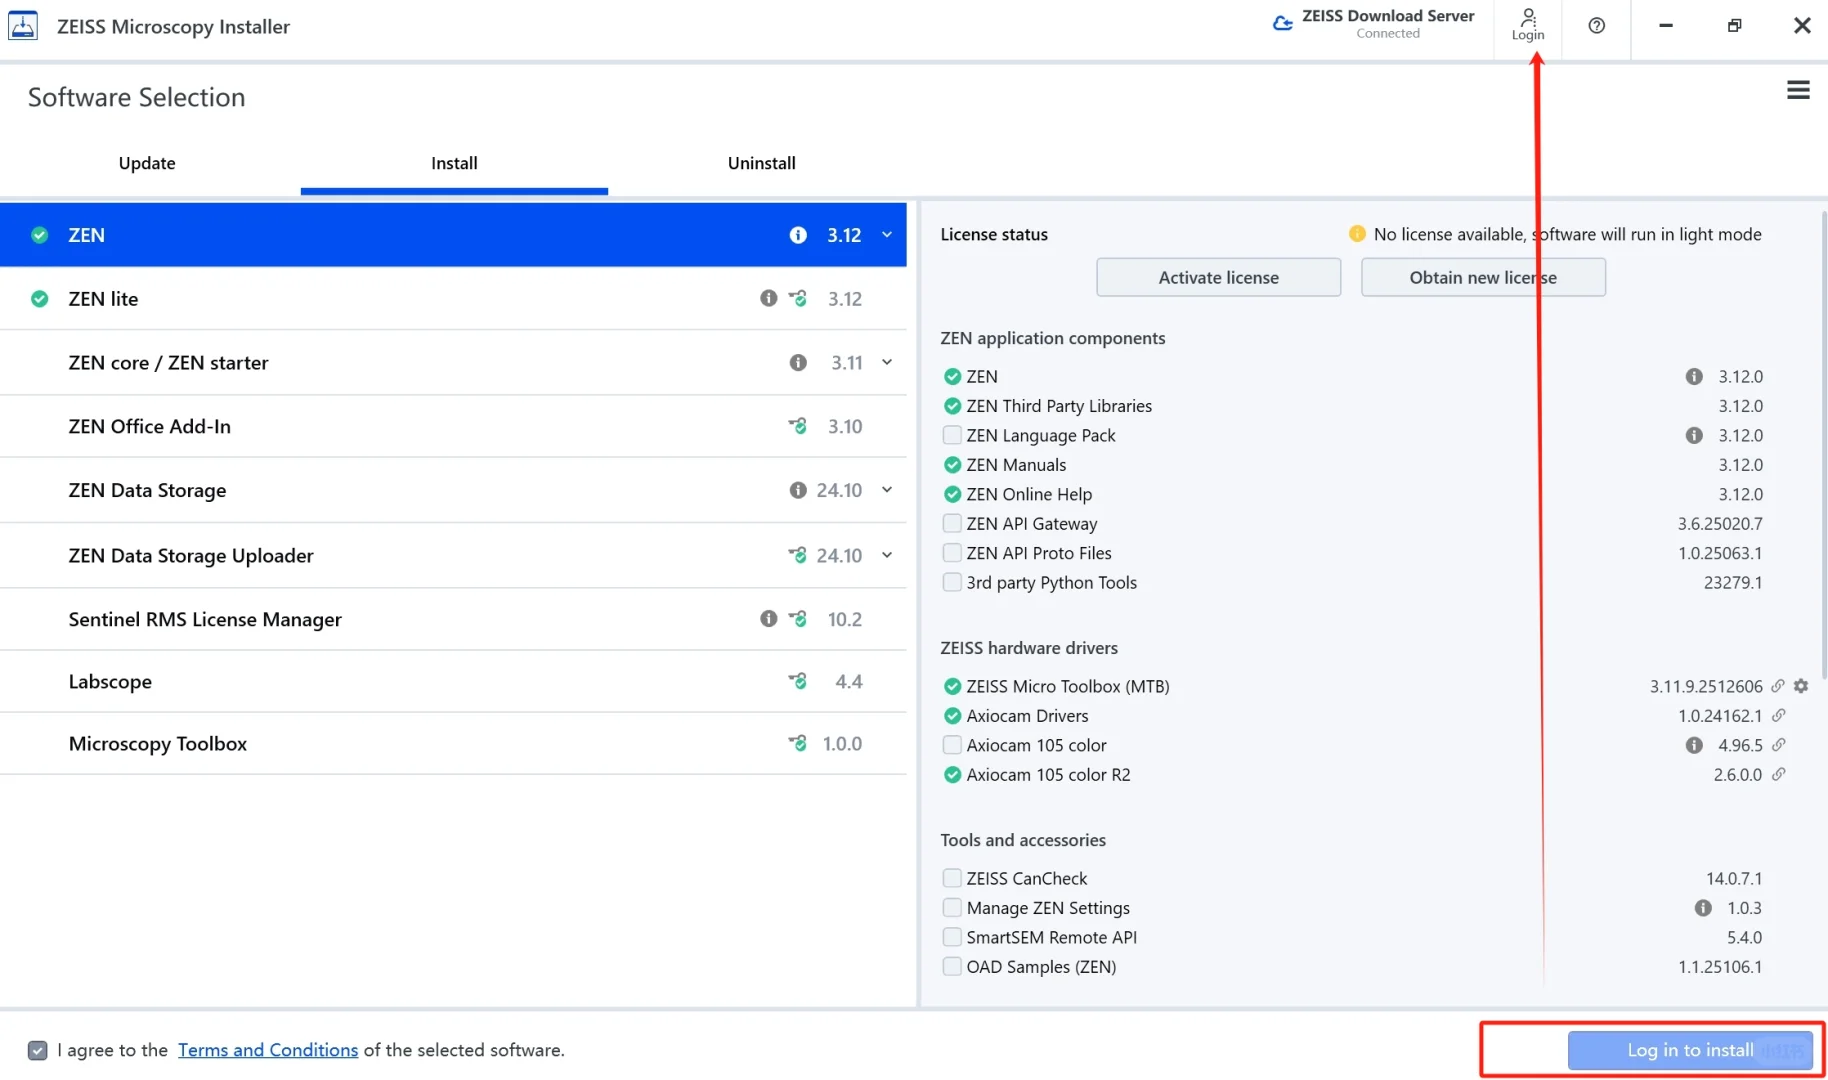Deselect the ZEN Online Help component

[952, 494]
